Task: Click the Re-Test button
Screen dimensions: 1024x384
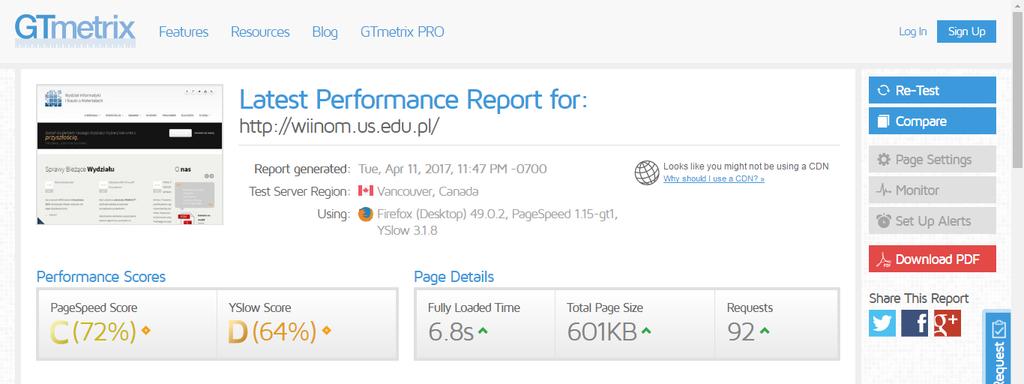Action: [932, 90]
